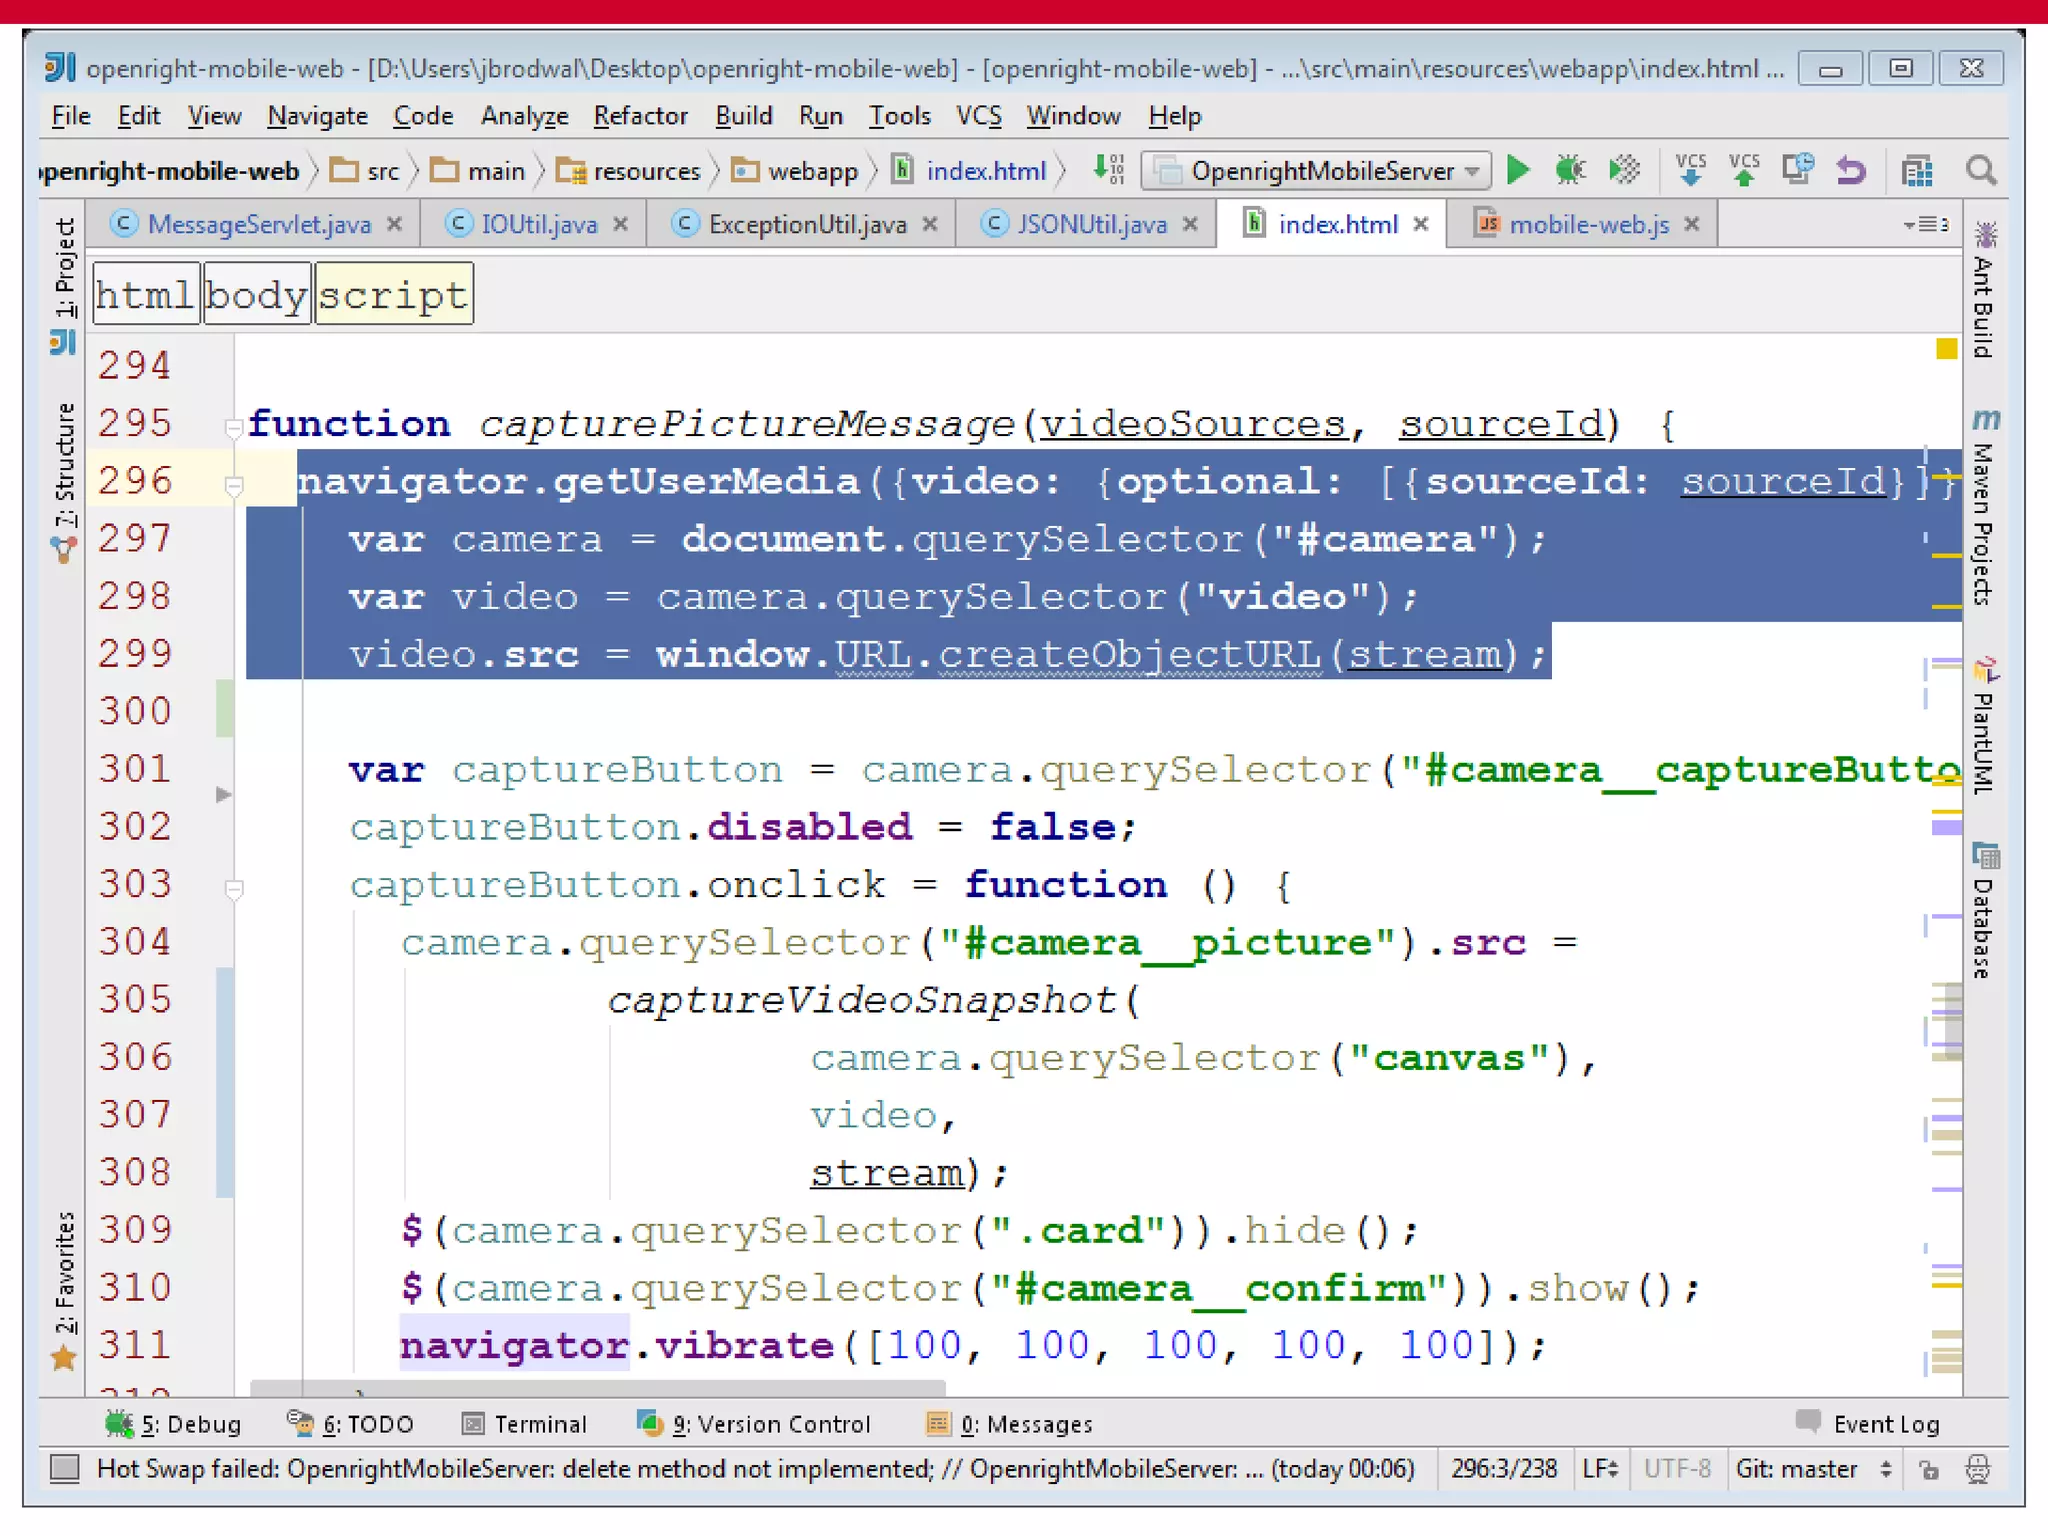Collapse the capturePictureMessage function fold marker
The image size is (2048, 1536).
click(x=234, y=428)
